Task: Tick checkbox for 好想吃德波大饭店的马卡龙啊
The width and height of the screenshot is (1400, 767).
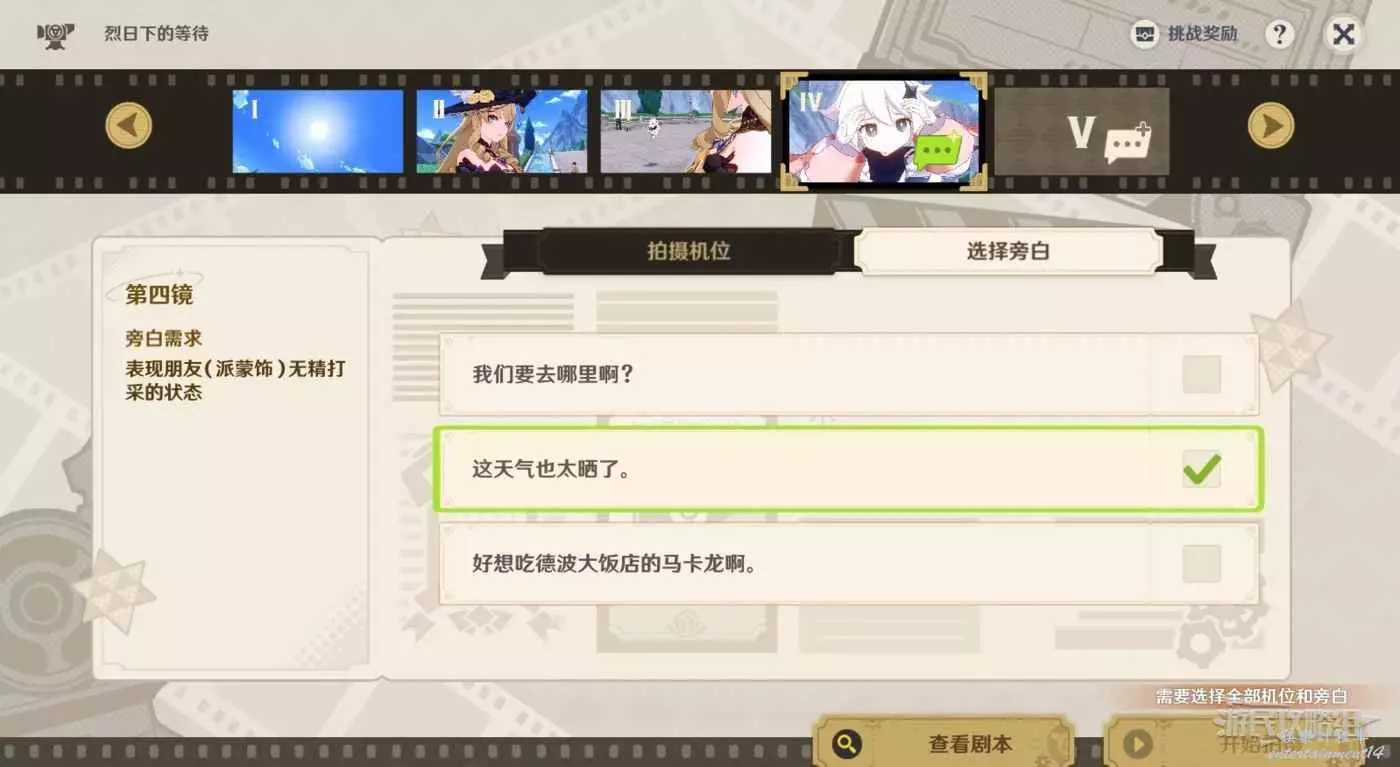Action: (1201, 564)
